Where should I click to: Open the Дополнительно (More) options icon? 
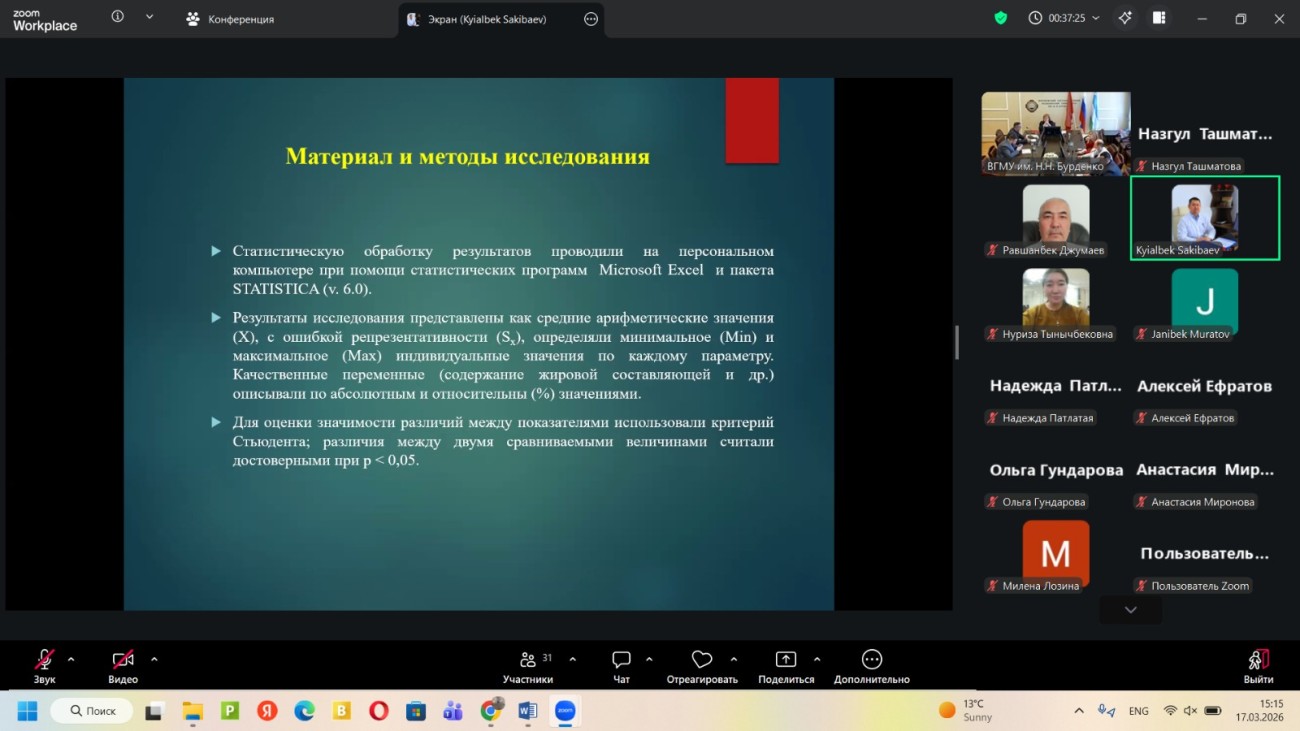[x=870, y=660]
